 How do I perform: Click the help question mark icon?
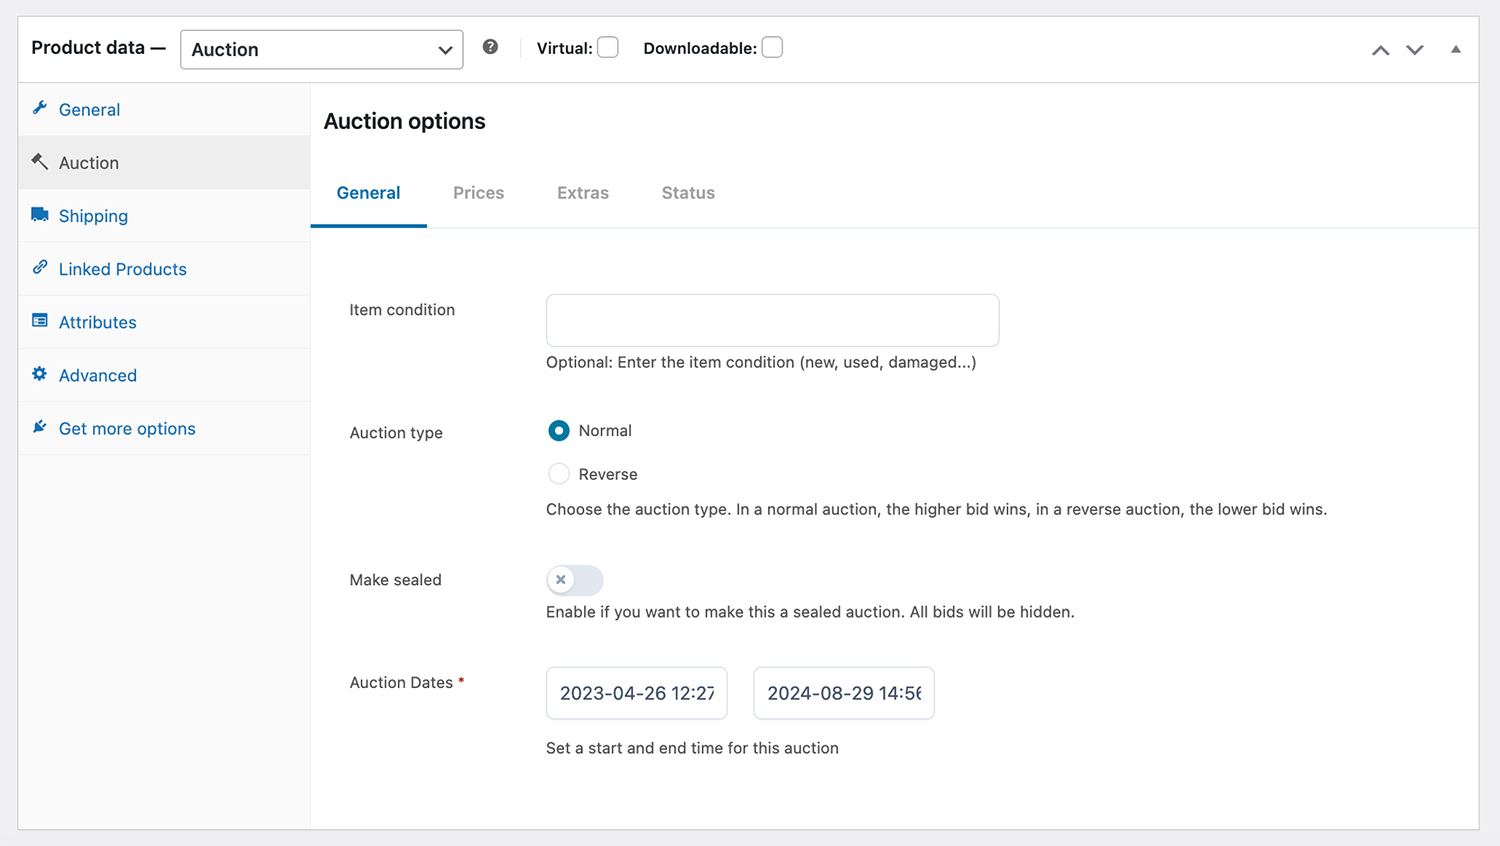(x=490, y=47)
